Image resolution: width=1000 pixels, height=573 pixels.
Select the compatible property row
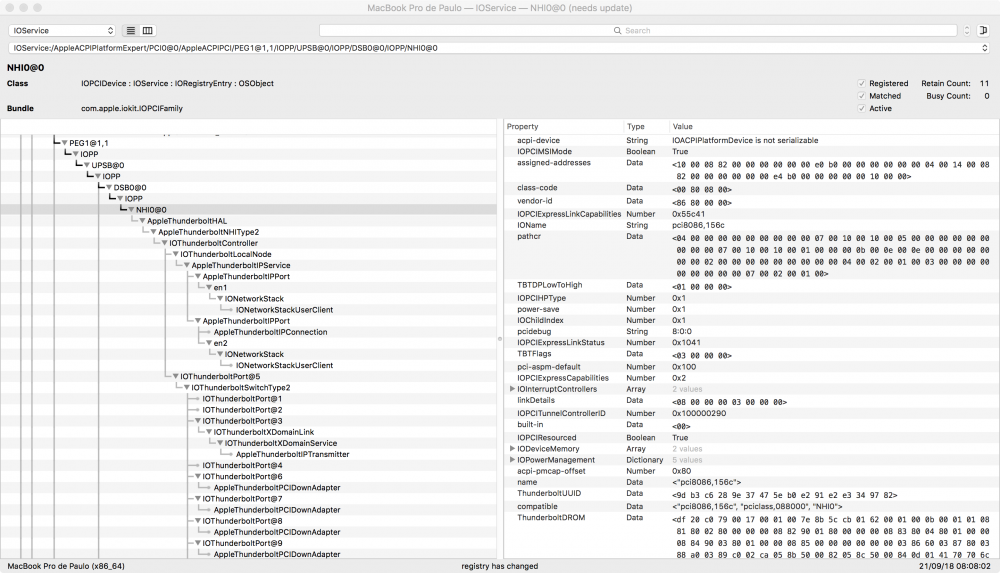(x=751, y=507)
